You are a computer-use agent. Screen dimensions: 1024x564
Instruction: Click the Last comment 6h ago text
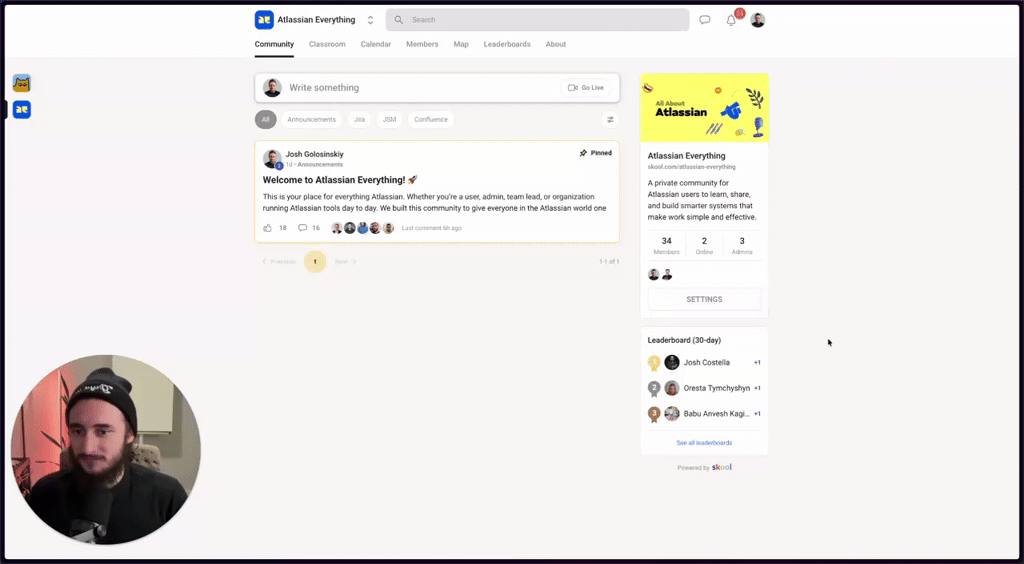tap(432, 228)
